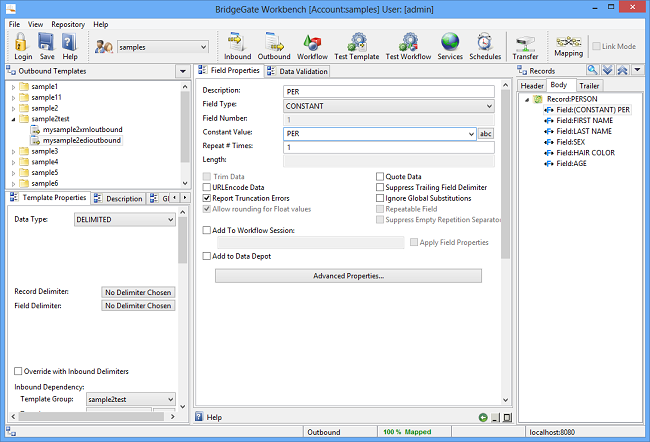Open the samples account dropdown
This screenshot has width=650, height=442.
coord(204,47)
